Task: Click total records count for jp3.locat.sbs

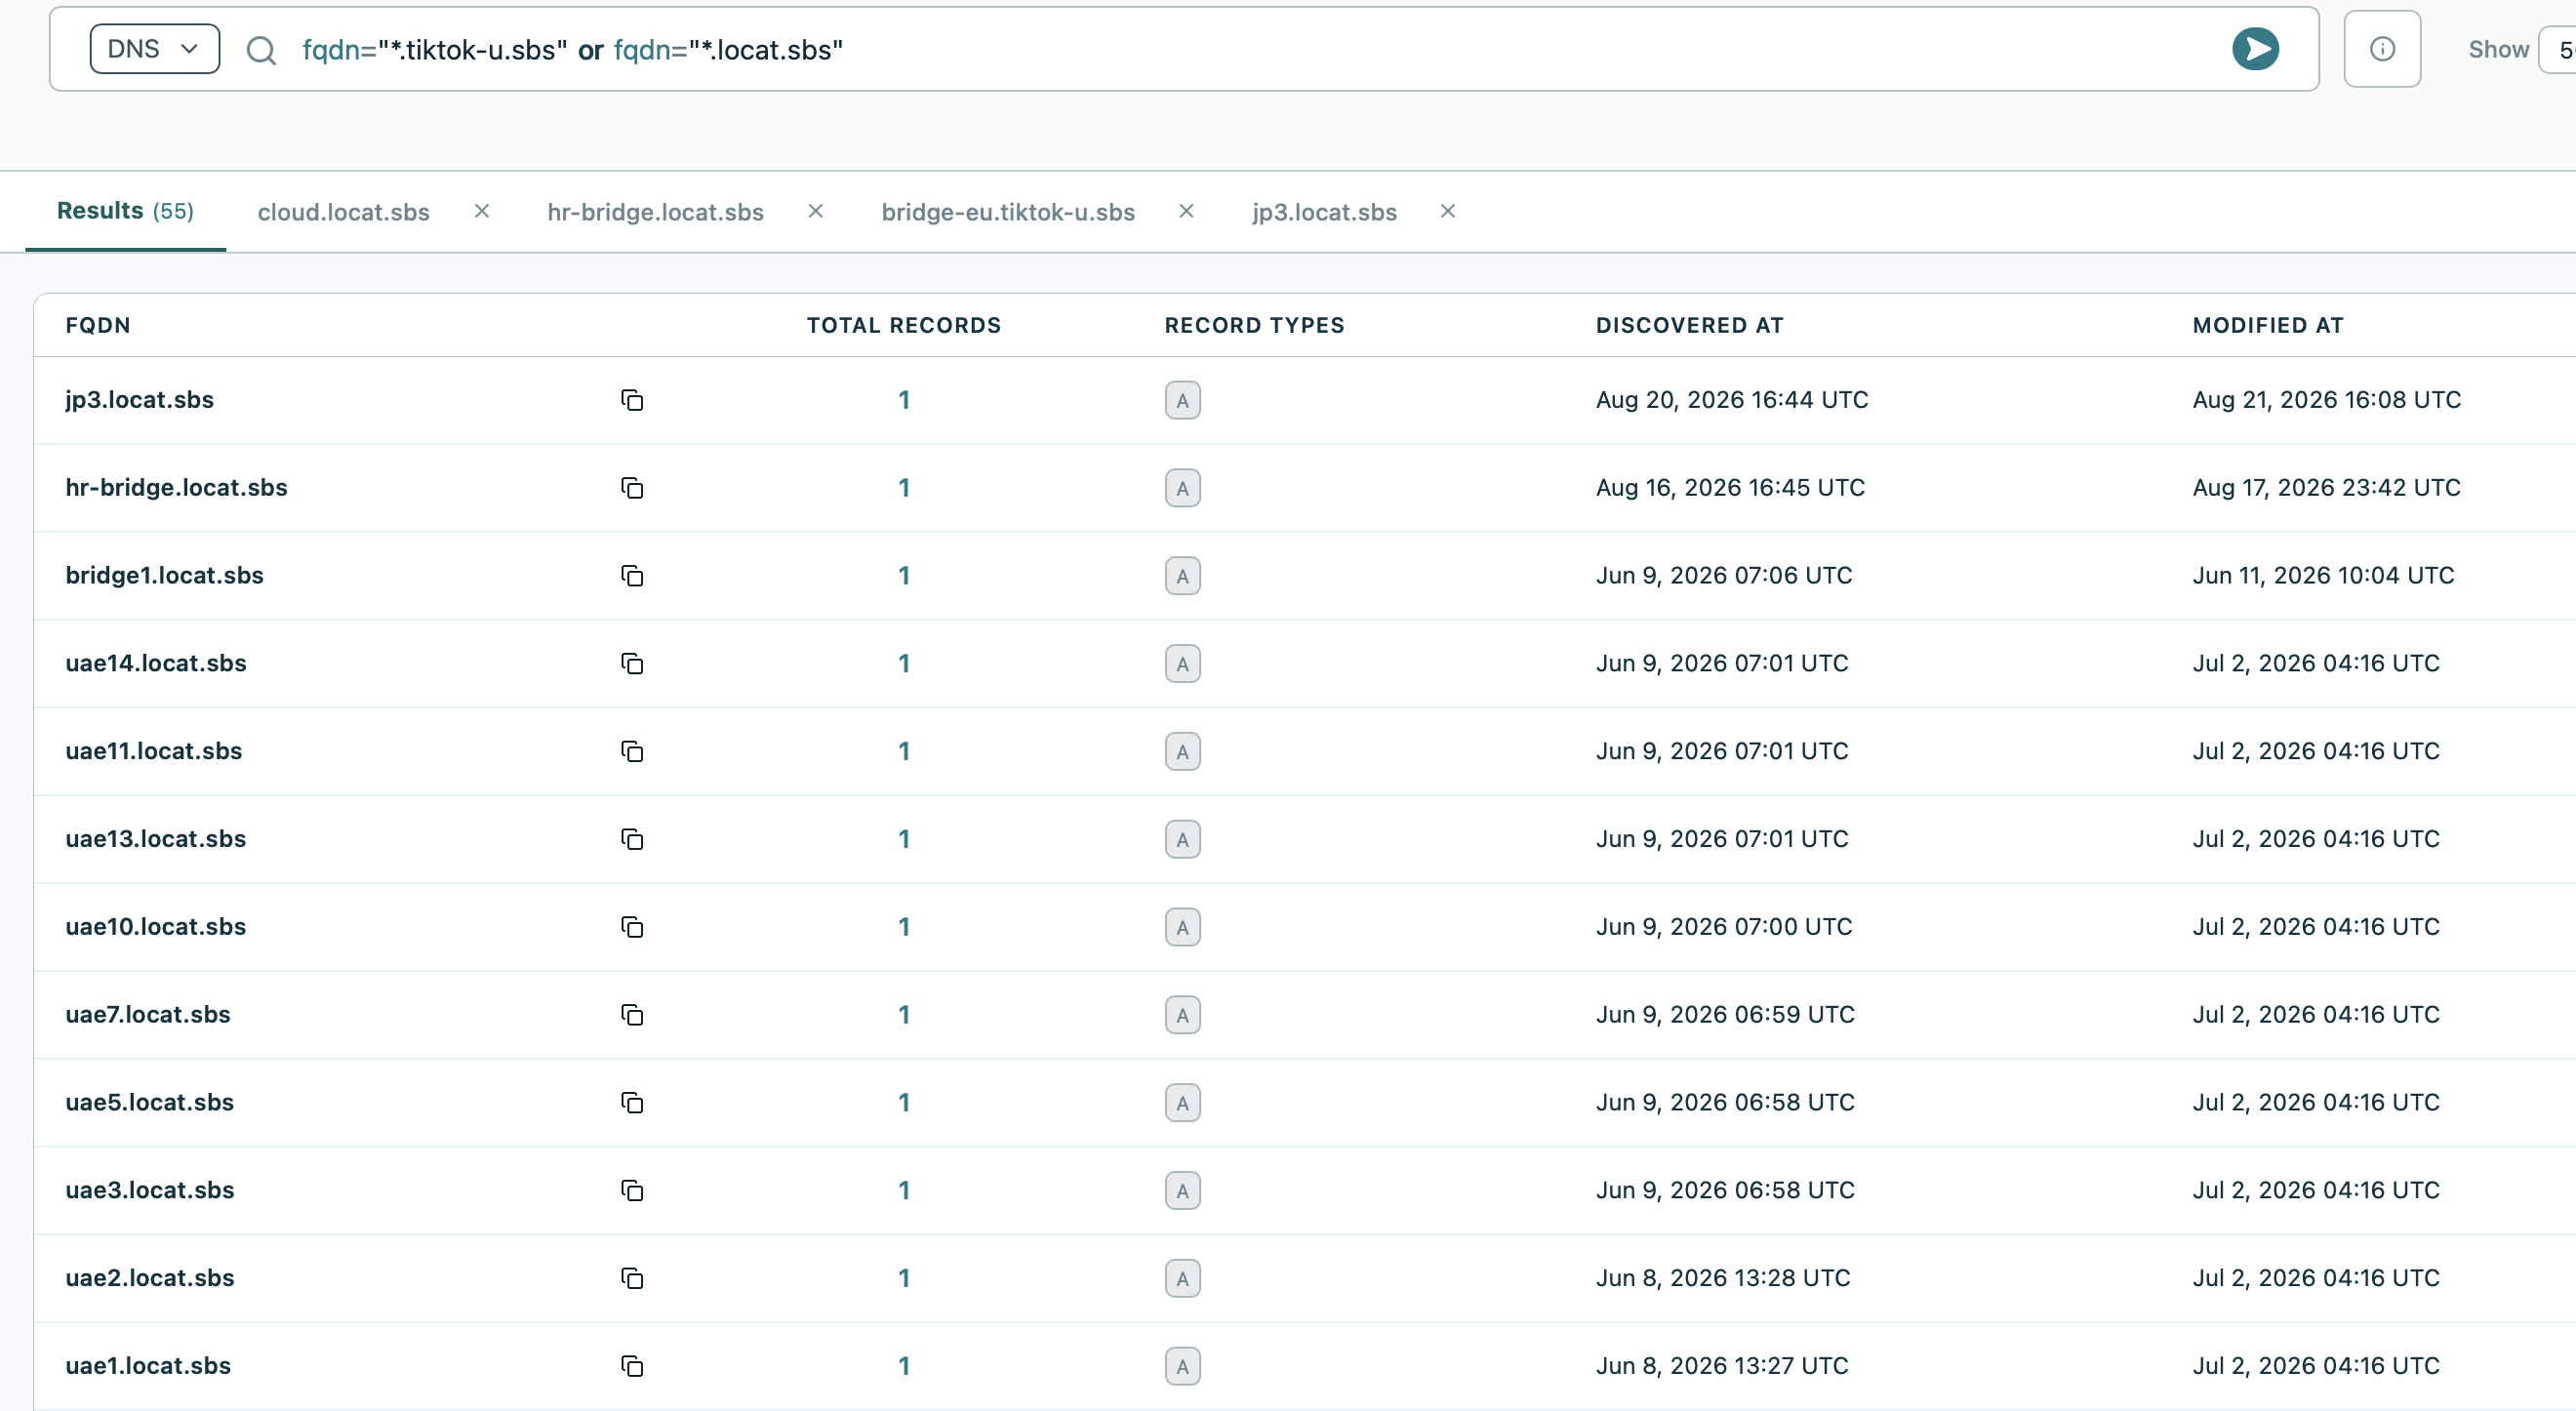Action: pyautogui.click(x=904, y=400)
